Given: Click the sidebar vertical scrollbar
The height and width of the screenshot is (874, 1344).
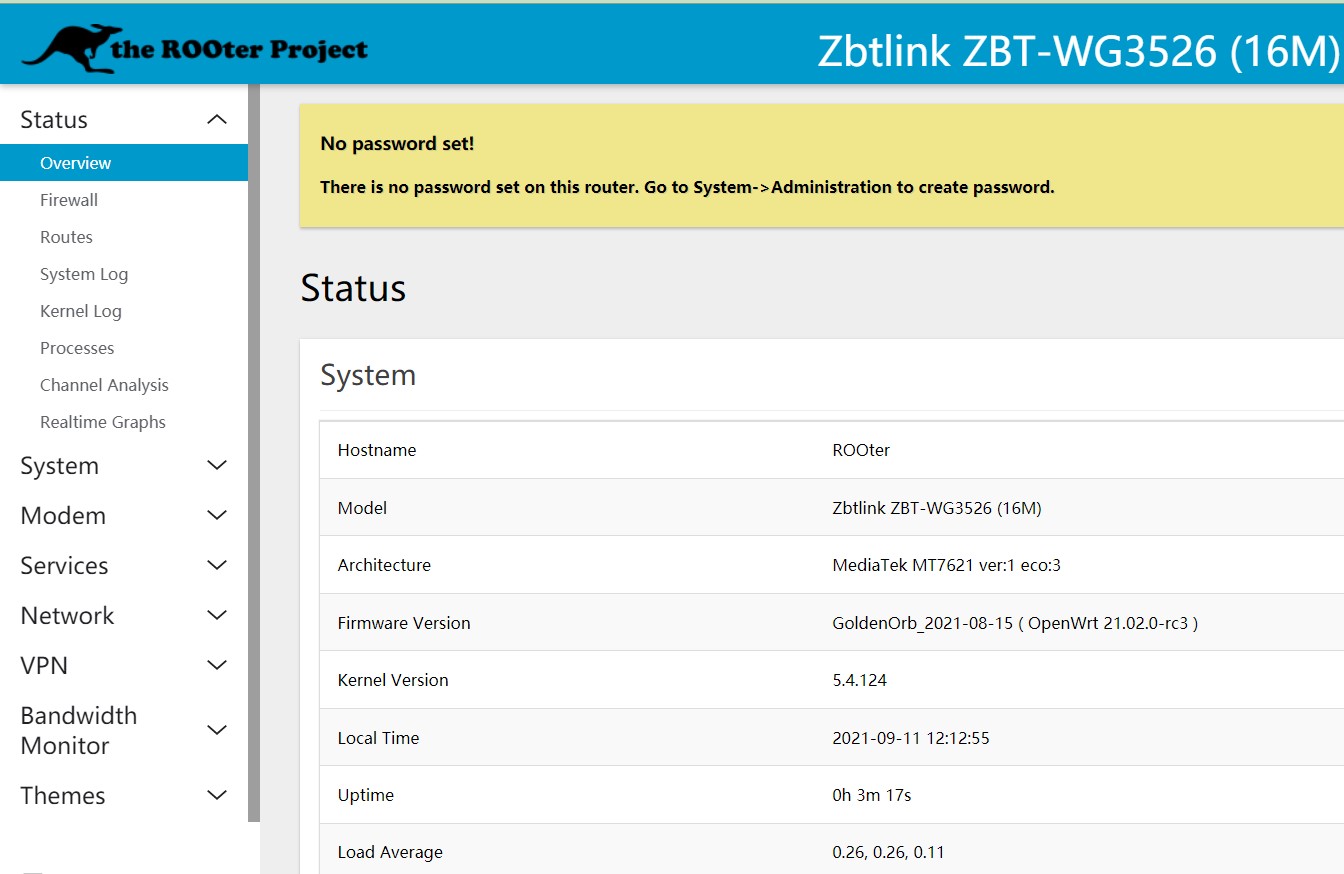Looking at the screenshot, I should point(254,453).
